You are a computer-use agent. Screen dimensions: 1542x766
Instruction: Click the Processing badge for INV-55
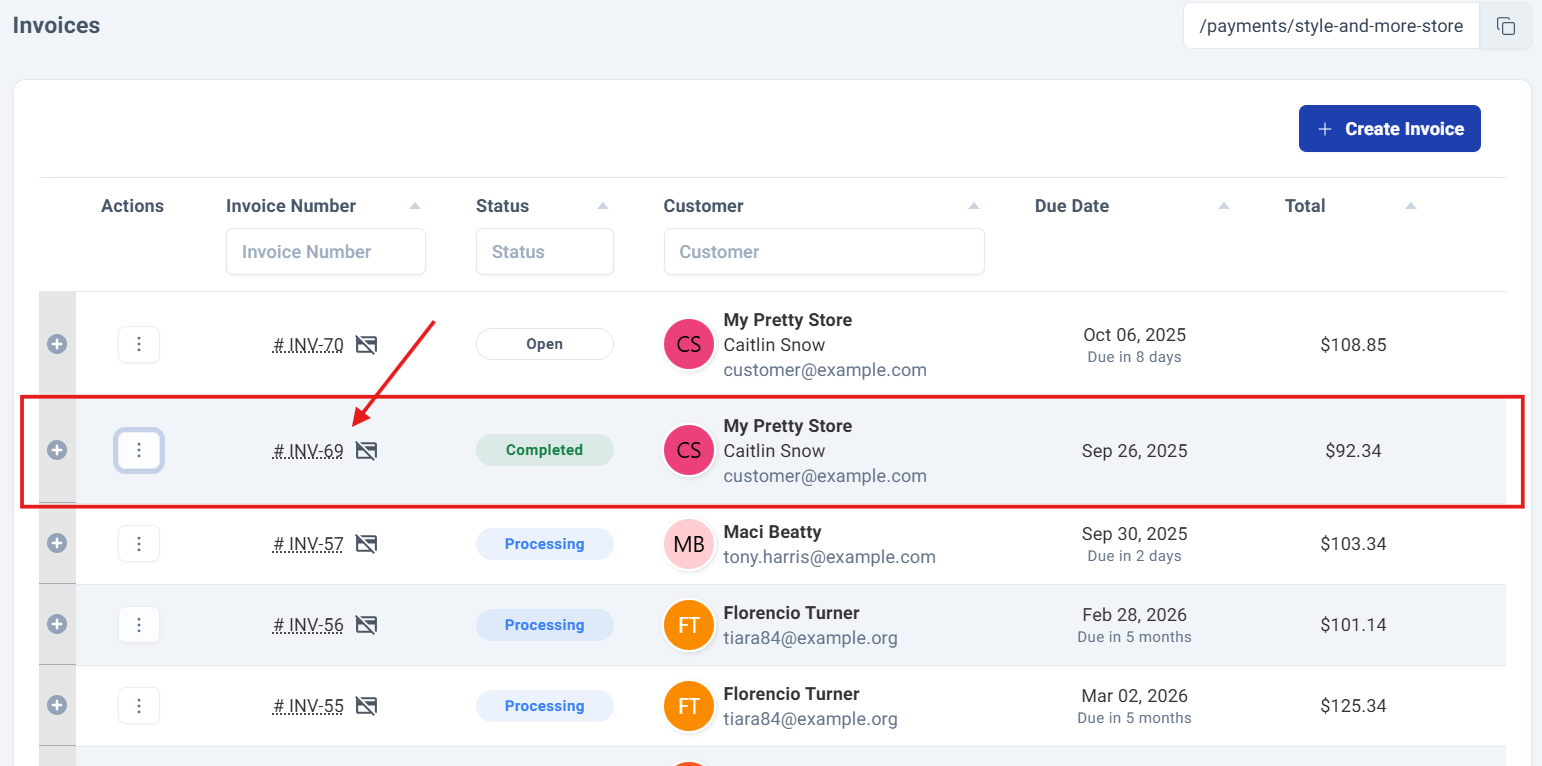coord(545,706)
